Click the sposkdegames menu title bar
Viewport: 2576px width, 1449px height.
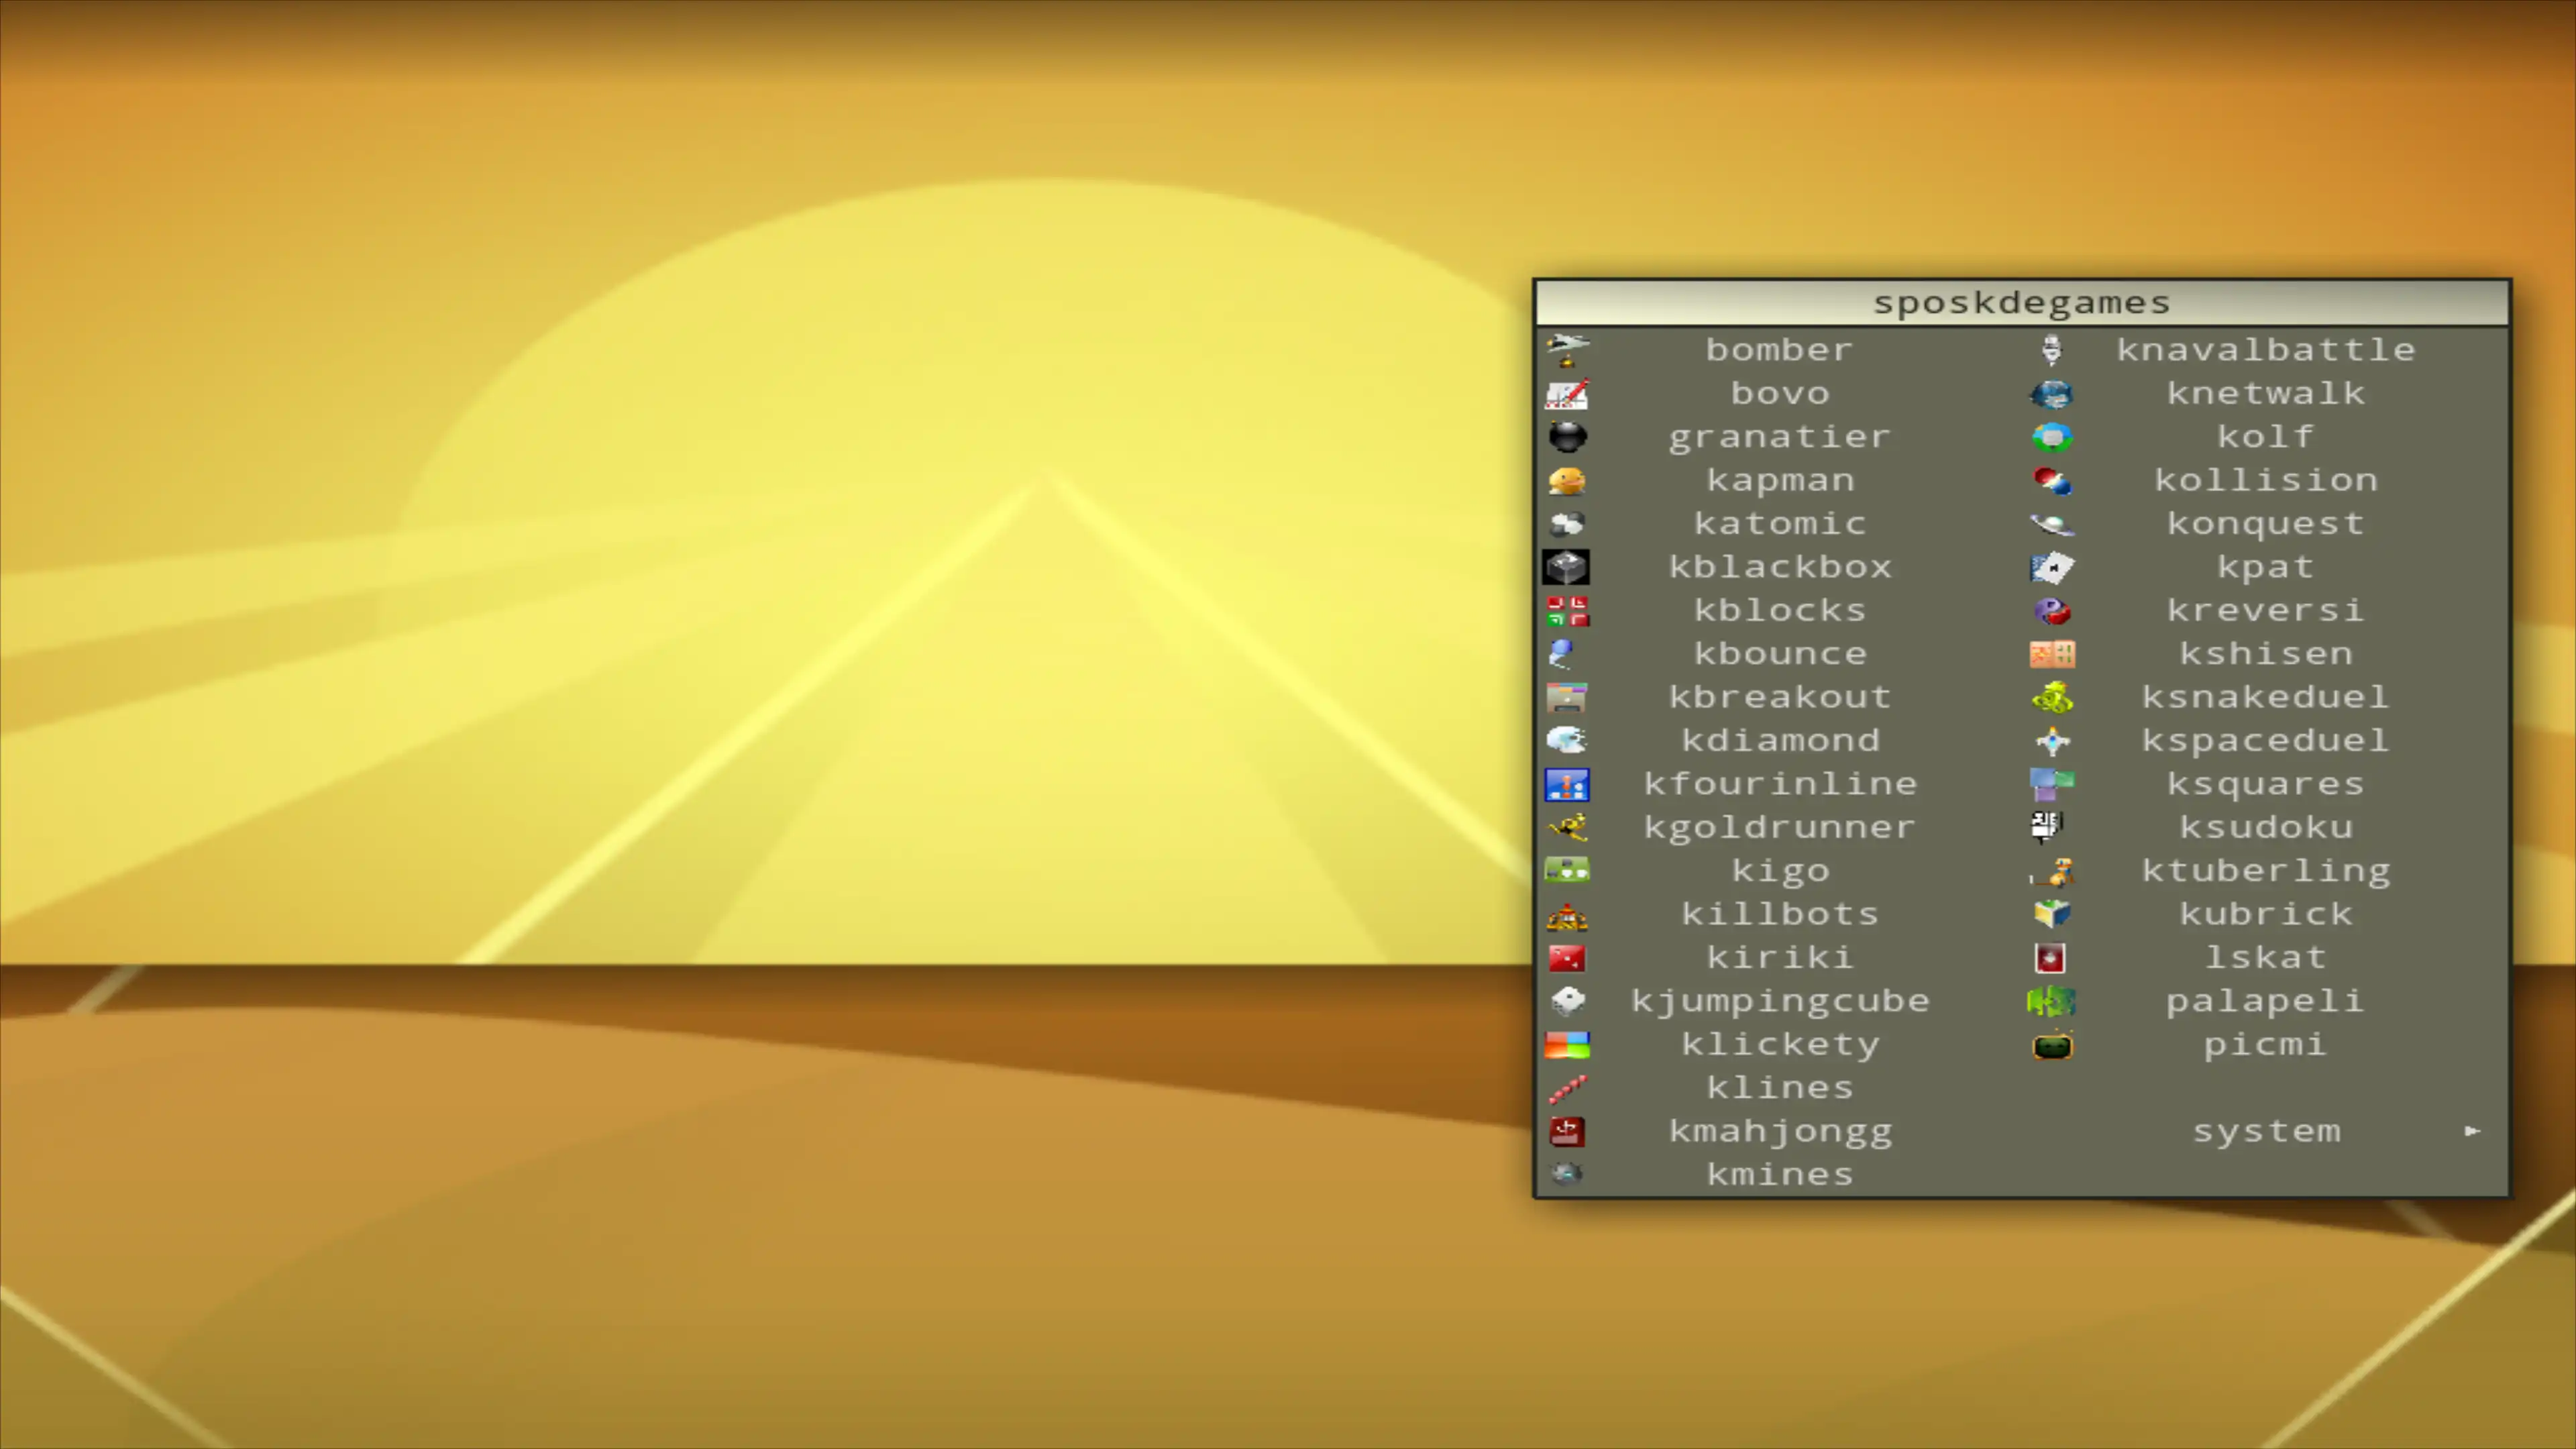click(2022, 302)
